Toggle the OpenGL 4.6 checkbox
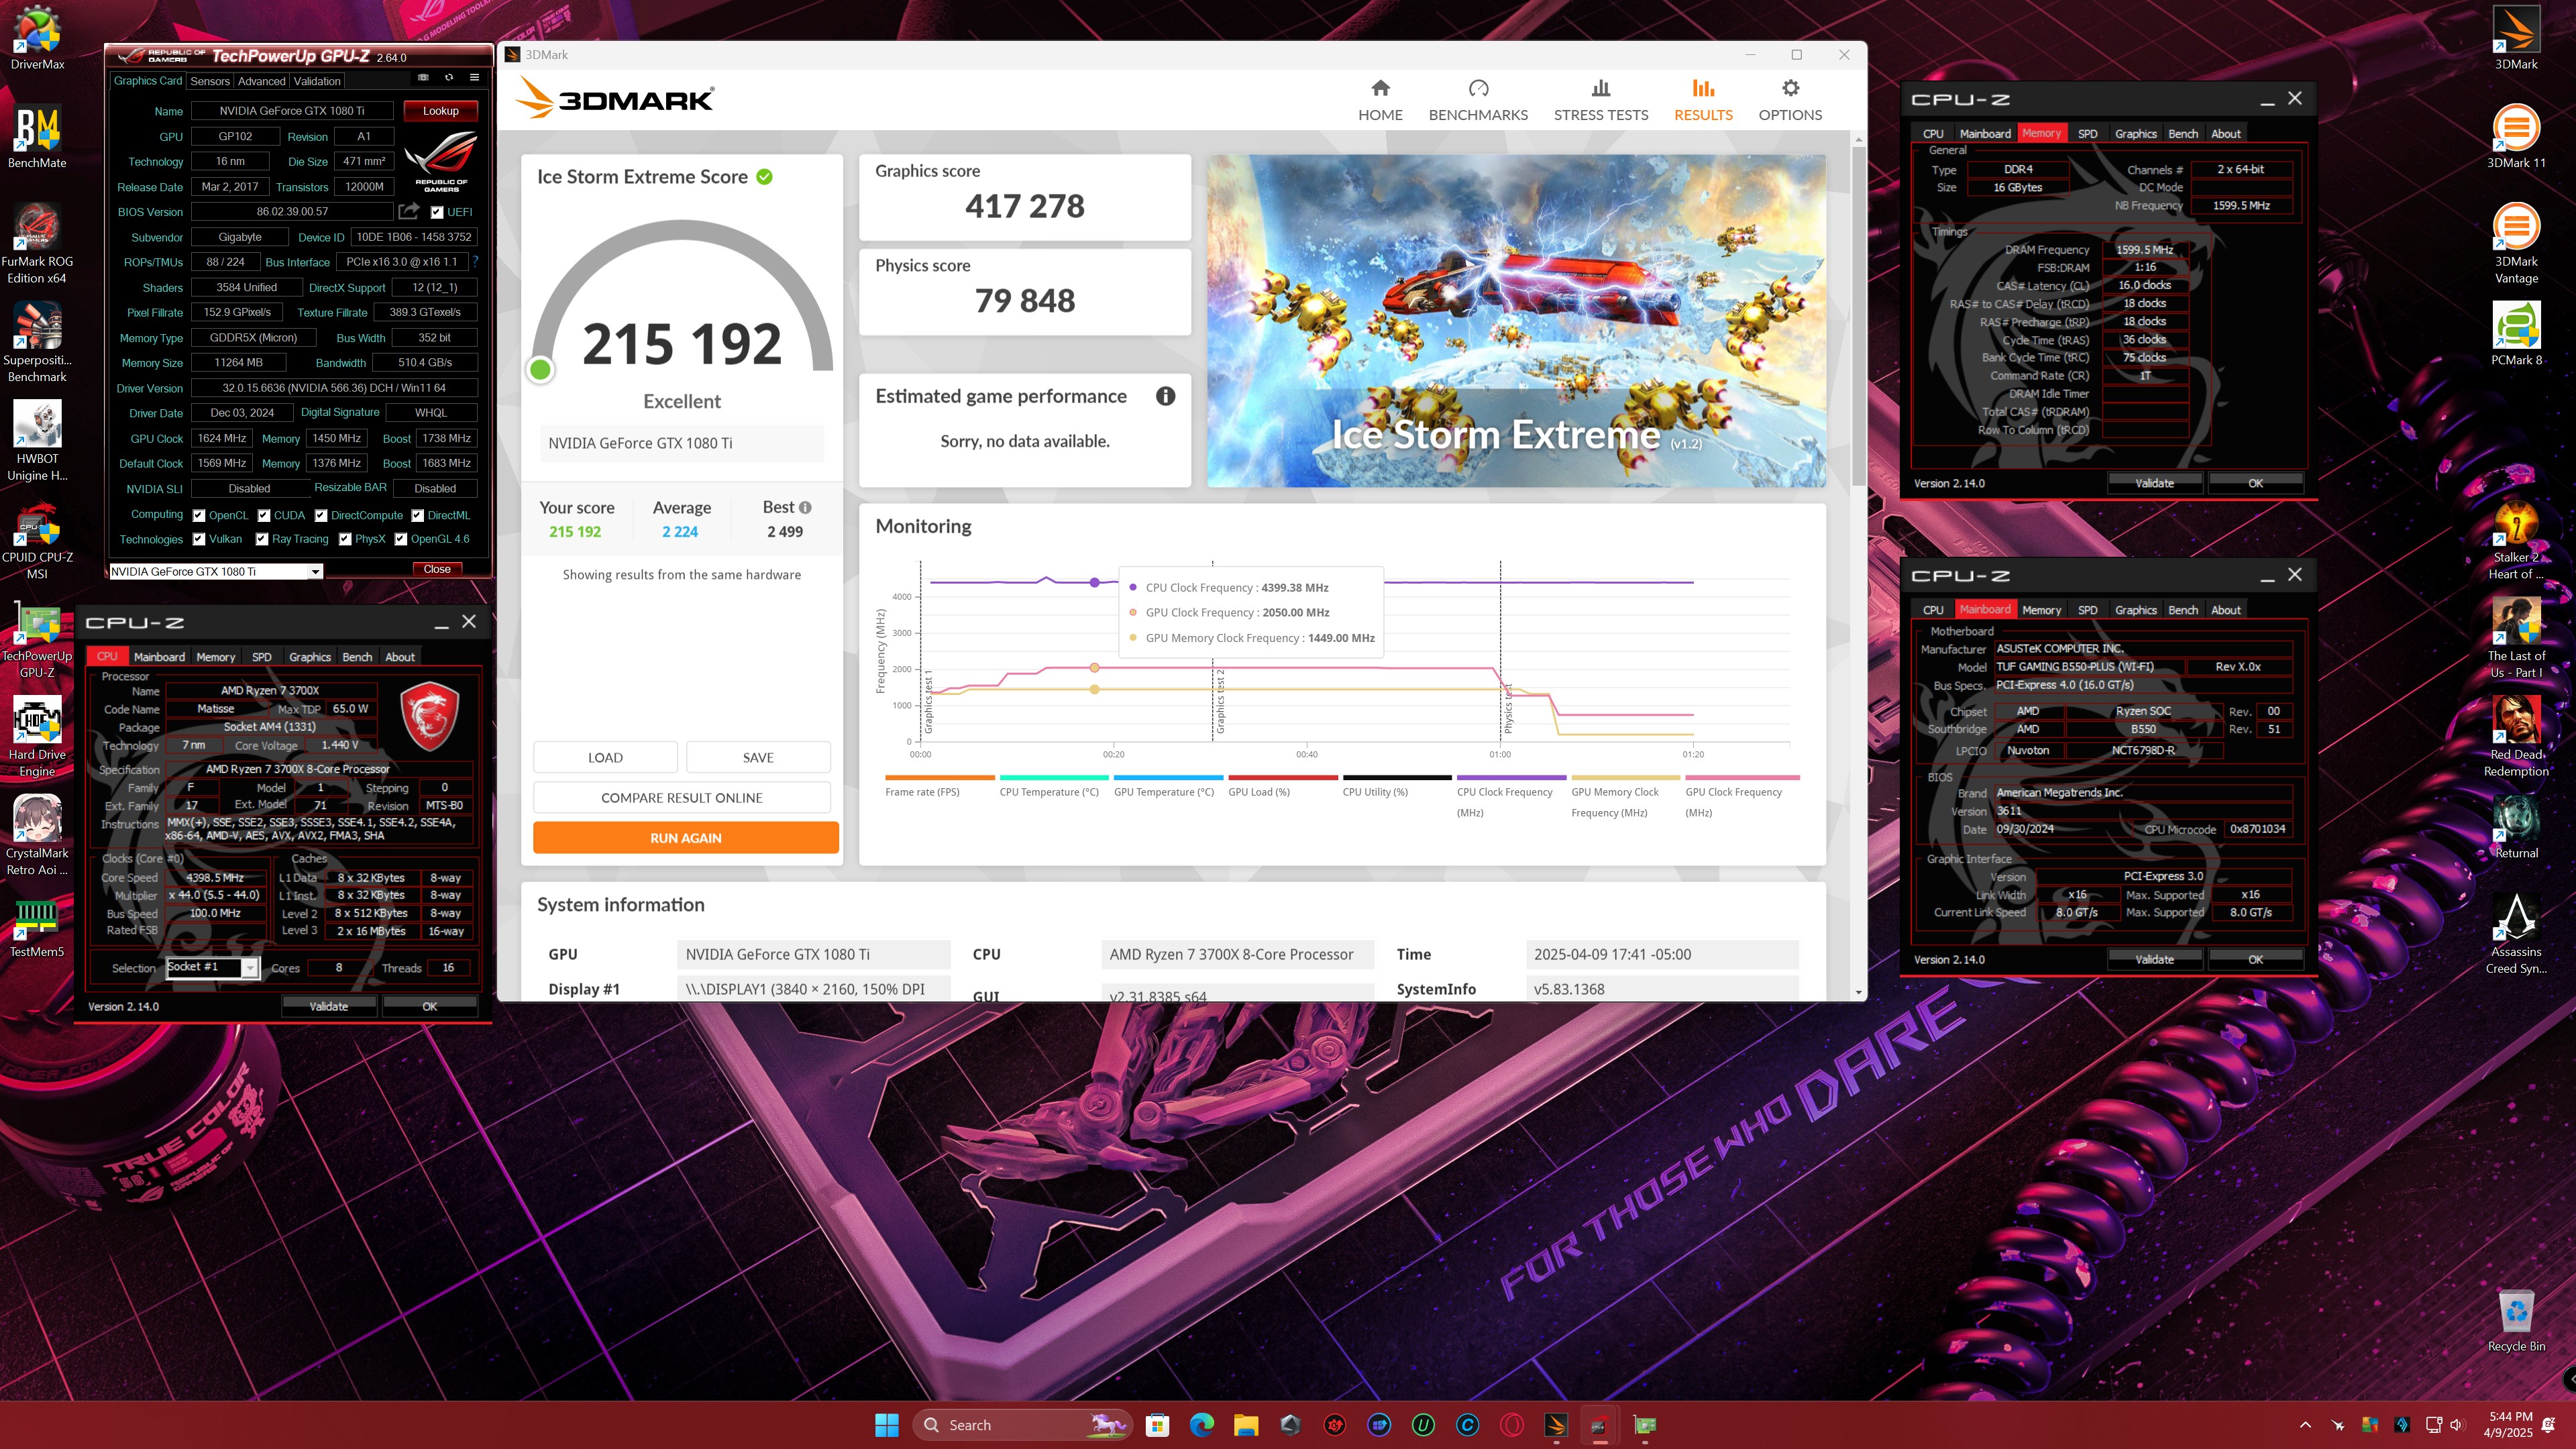 401,539
